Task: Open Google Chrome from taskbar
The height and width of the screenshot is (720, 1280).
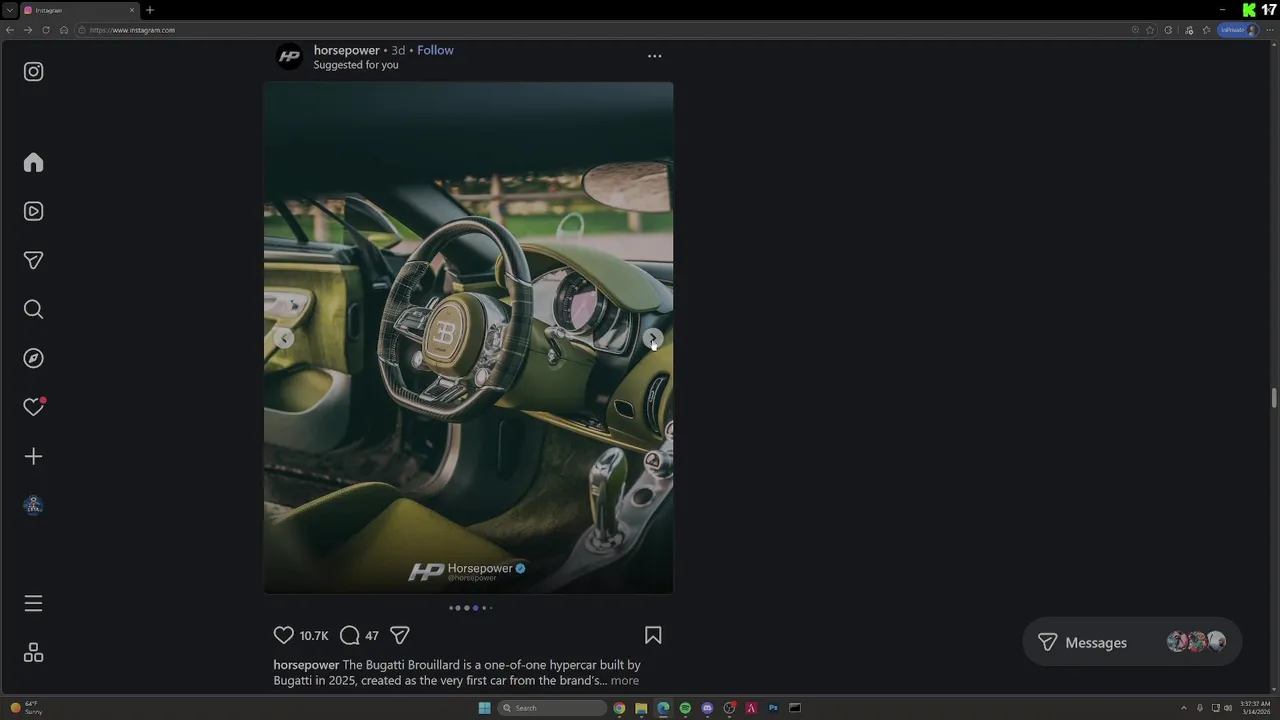Action: [x=619, y=708]
